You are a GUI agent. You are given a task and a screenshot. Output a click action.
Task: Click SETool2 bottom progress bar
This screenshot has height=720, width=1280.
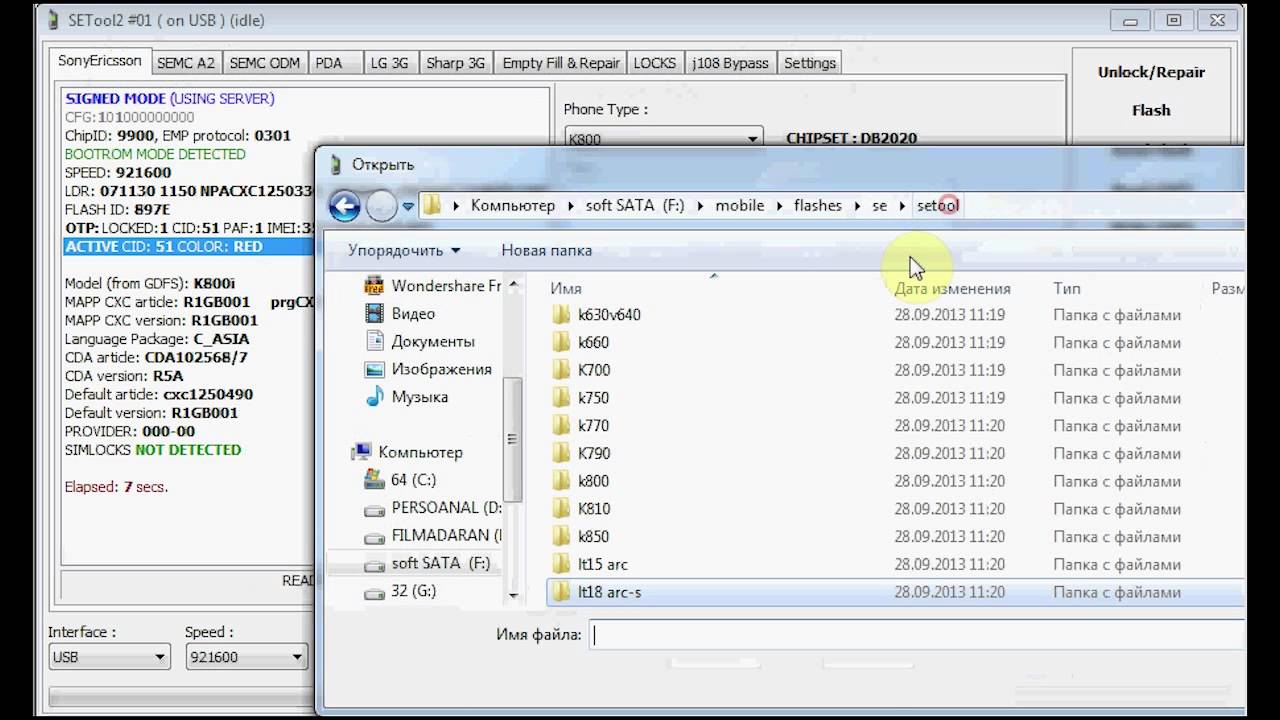181,695
